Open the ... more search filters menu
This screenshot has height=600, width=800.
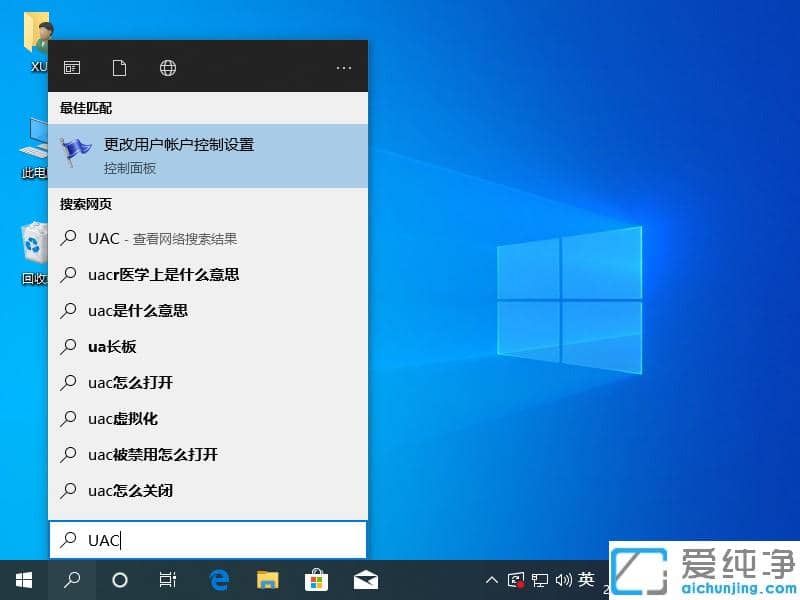[344, 67]
